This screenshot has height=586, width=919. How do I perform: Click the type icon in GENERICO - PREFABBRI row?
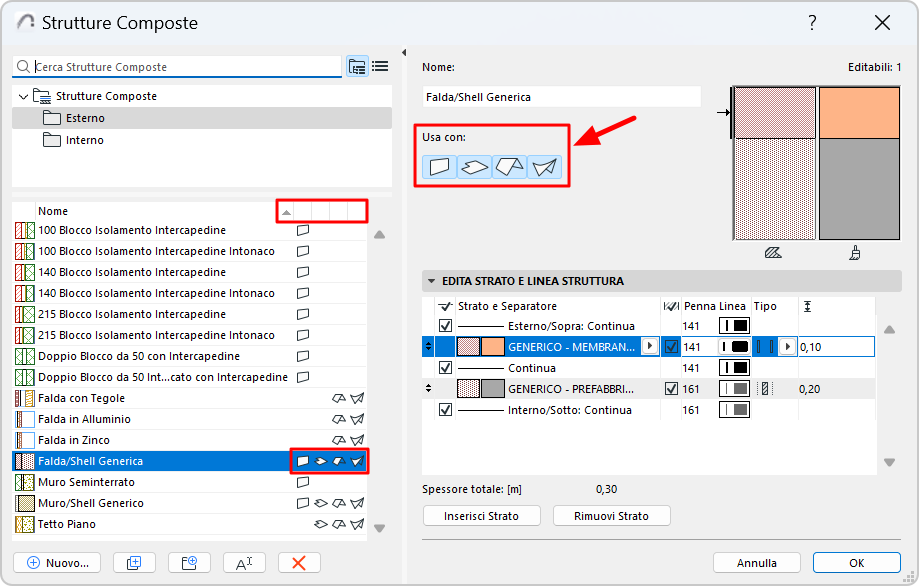pos(765,389)
